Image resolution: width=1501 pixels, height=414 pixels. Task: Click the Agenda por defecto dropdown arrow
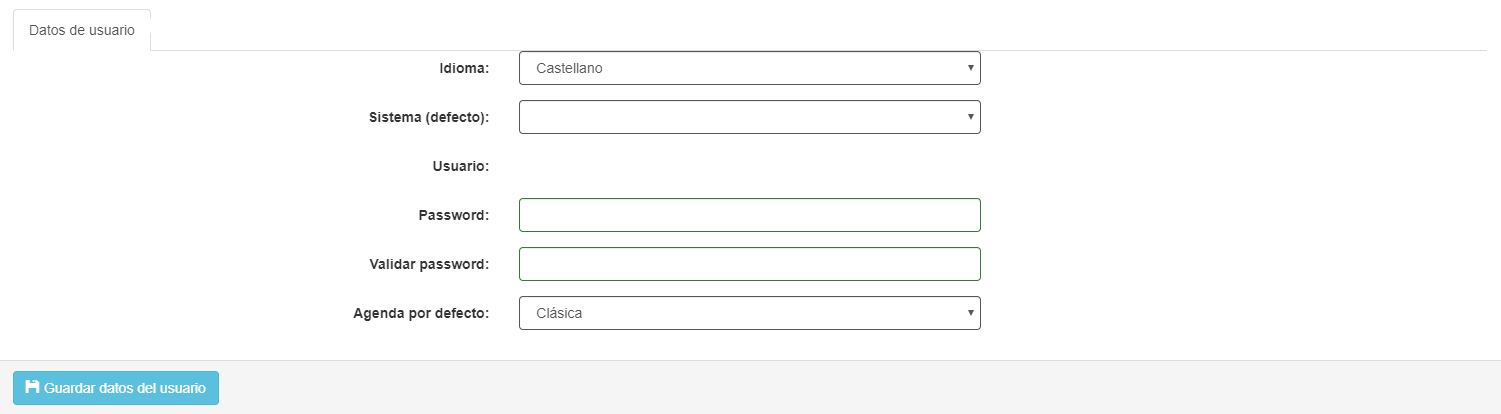(970, 313)
